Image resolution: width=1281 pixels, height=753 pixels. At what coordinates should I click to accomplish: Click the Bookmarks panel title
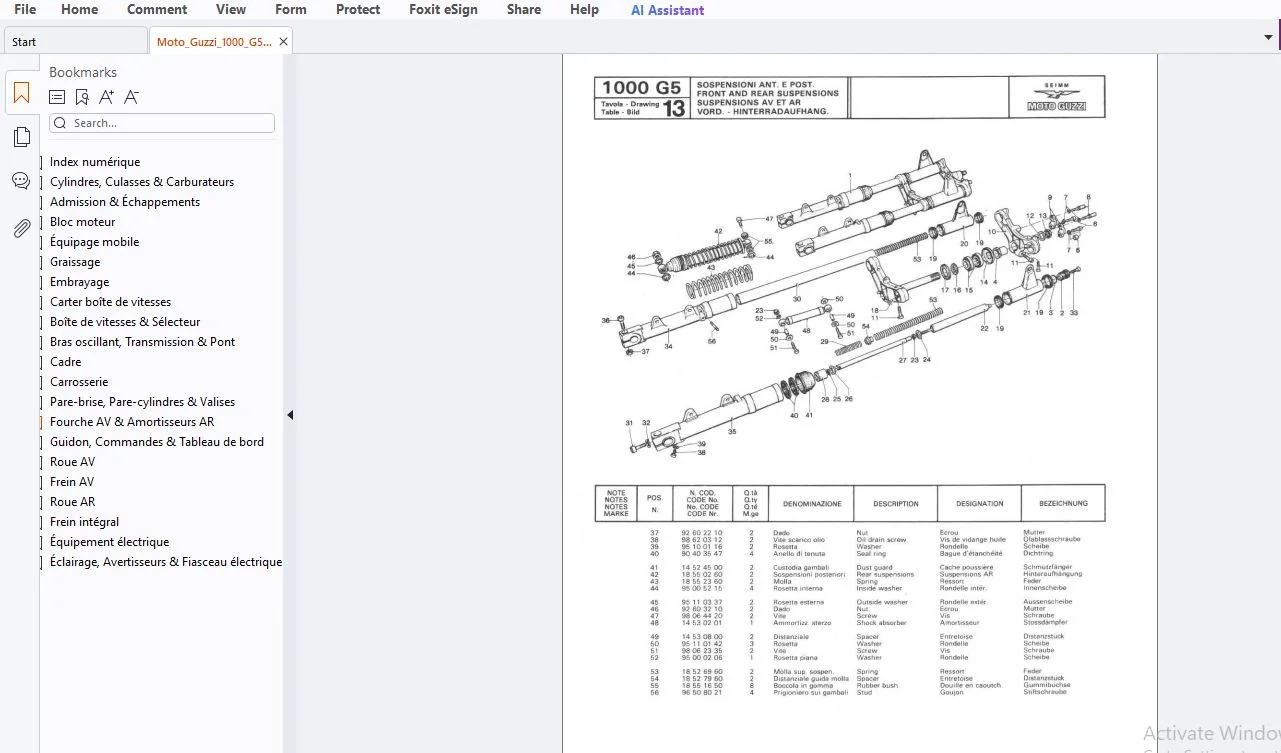(x=83, y=72)
